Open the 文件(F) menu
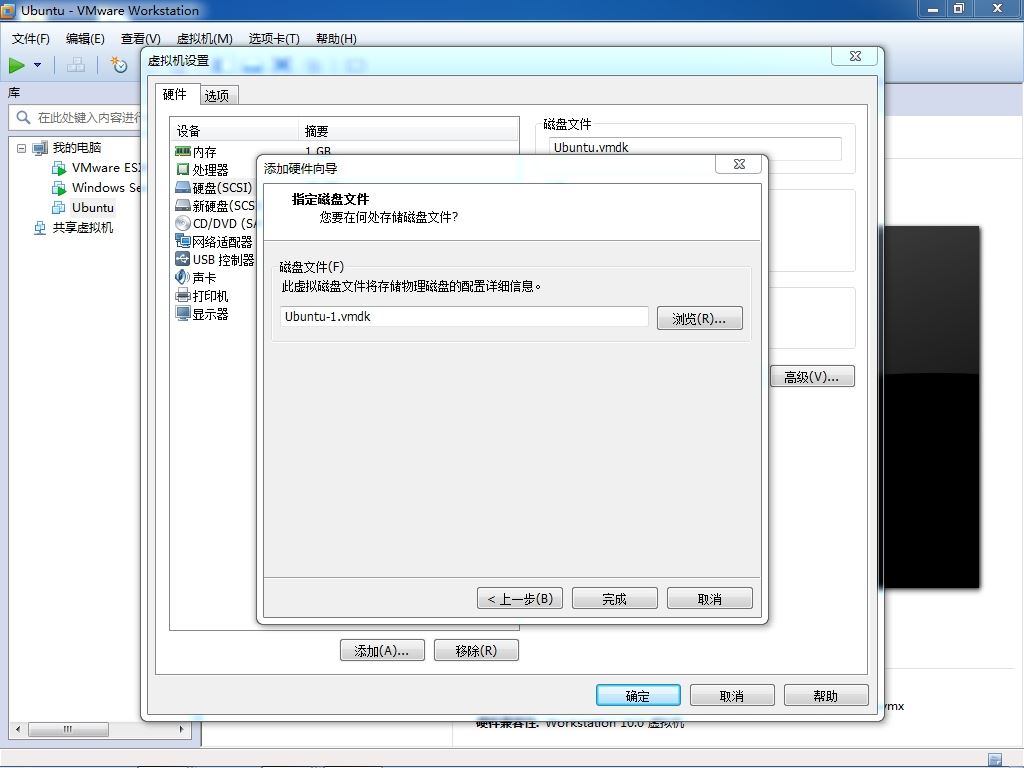 pos(31,39)
